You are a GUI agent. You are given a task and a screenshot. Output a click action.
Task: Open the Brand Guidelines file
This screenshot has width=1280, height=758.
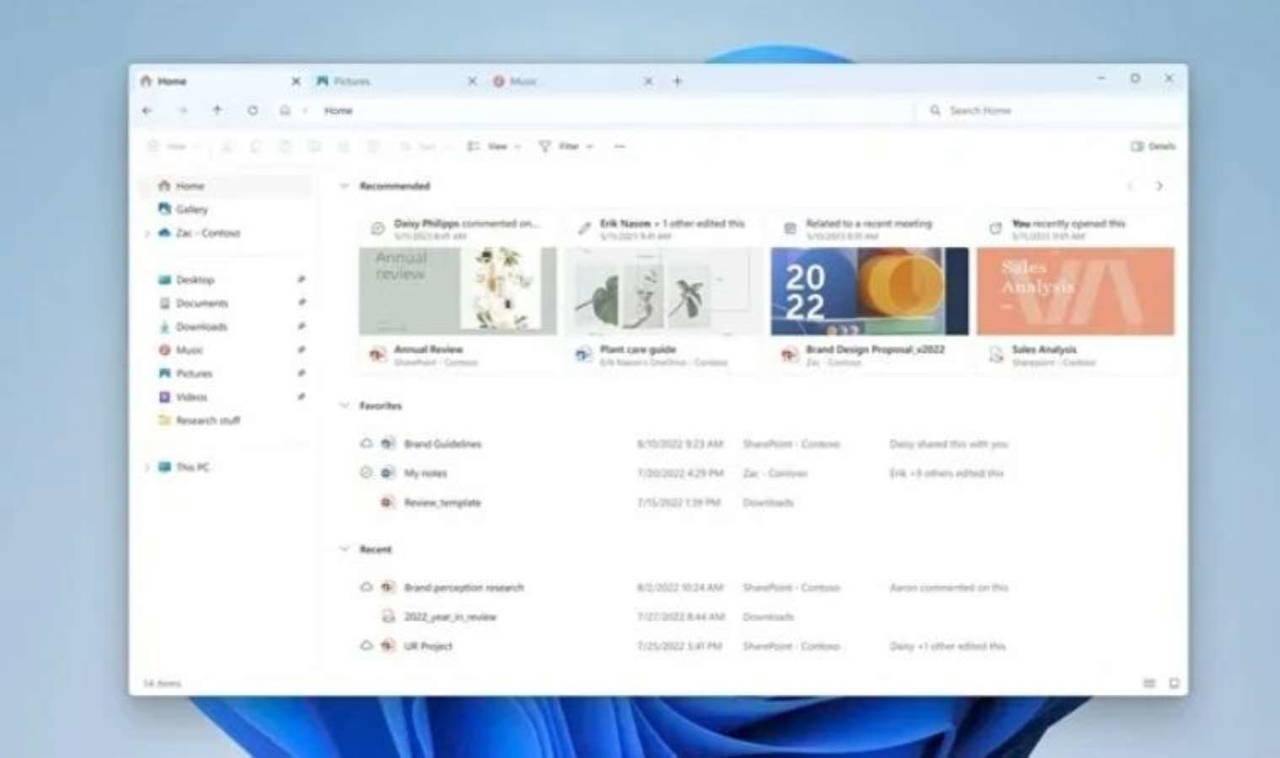[442, 444]
